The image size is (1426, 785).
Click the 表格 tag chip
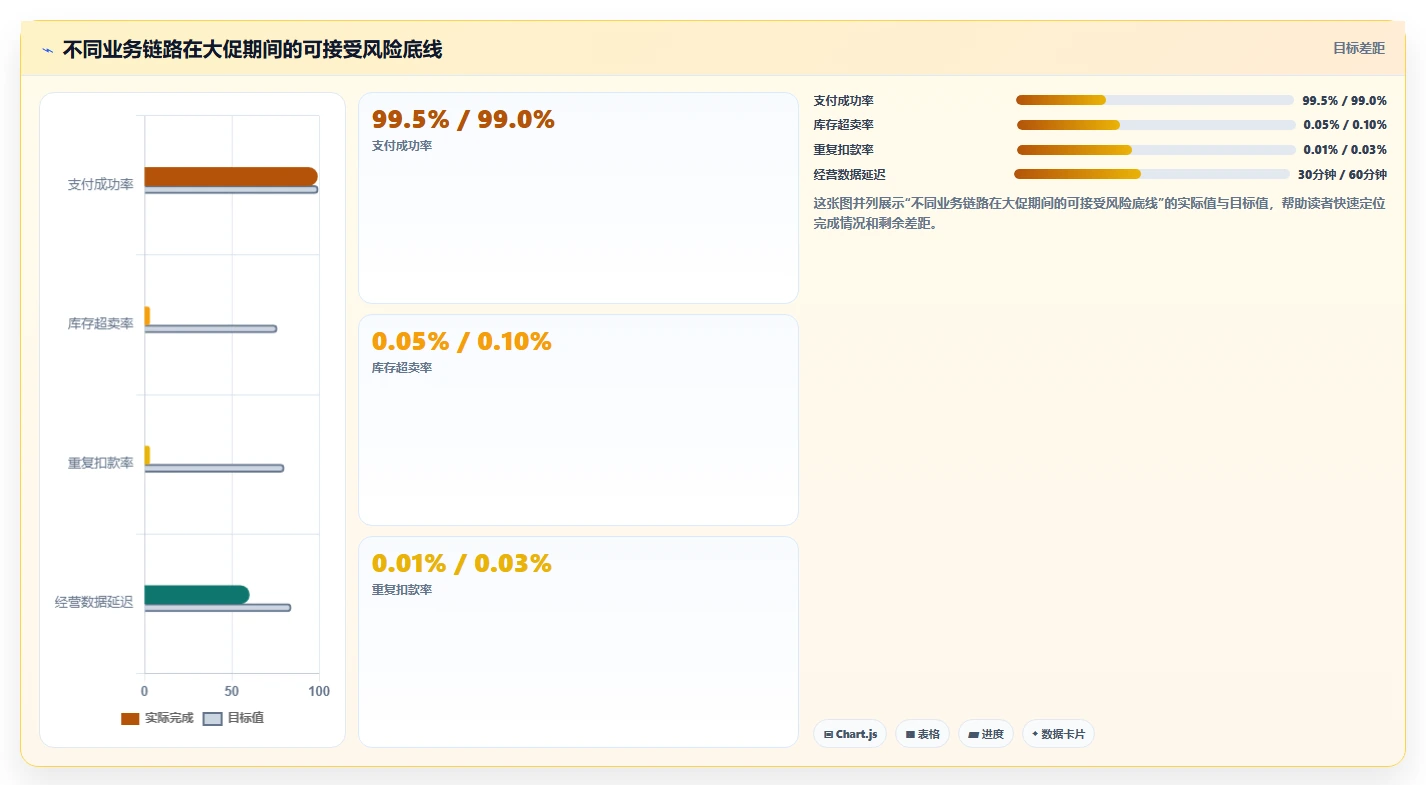click(x=922, y=734)
